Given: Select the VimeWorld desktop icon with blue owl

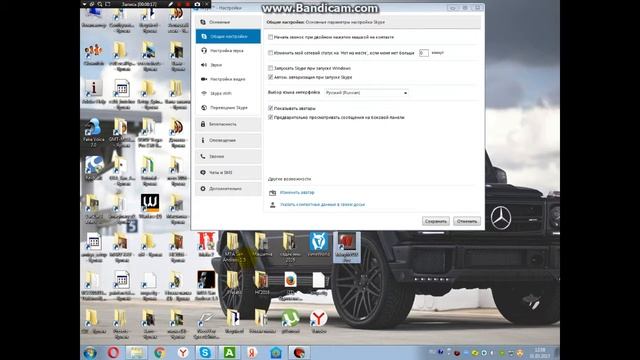Looking at the screenshot, I should point(318,244).
